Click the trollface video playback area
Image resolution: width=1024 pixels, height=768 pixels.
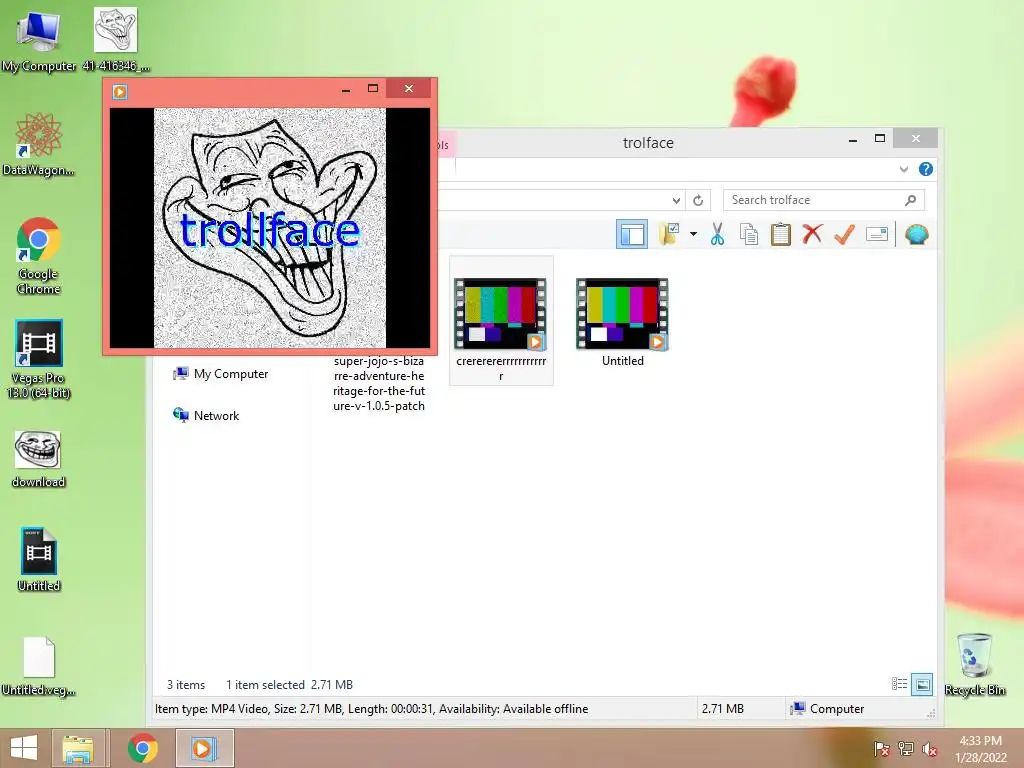tap(270, 228)
